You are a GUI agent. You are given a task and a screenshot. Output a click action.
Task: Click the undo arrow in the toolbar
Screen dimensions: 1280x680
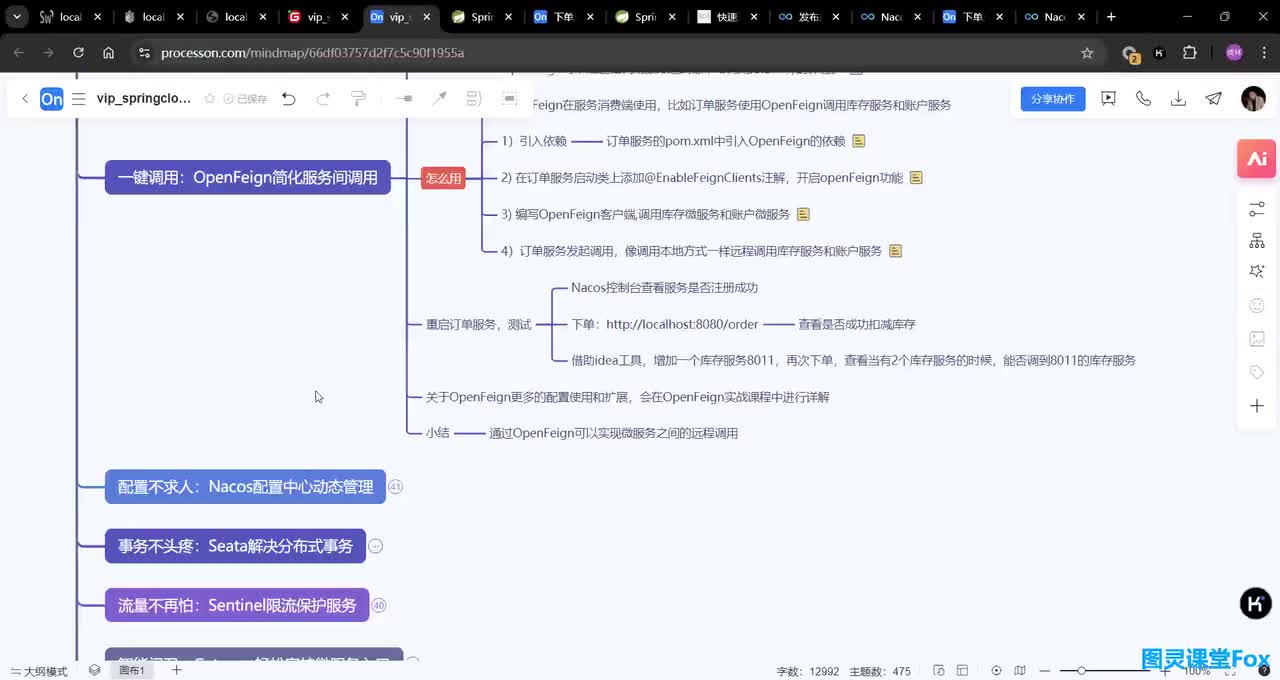pos(288,99)
